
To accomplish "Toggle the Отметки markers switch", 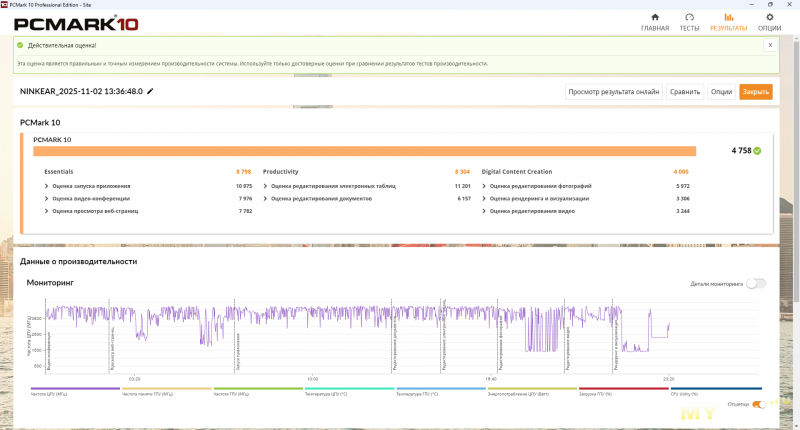I will click(759, 404).
